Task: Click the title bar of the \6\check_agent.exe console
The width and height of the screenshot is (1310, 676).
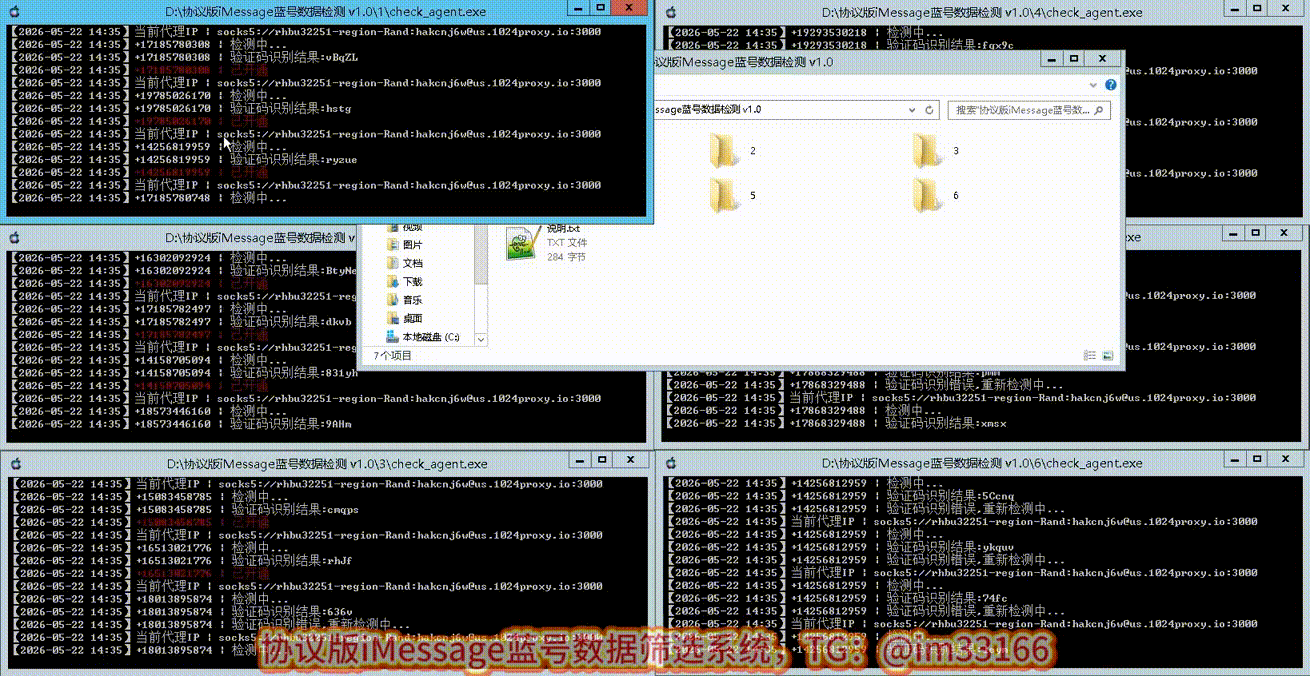Action: coord(981,464)
